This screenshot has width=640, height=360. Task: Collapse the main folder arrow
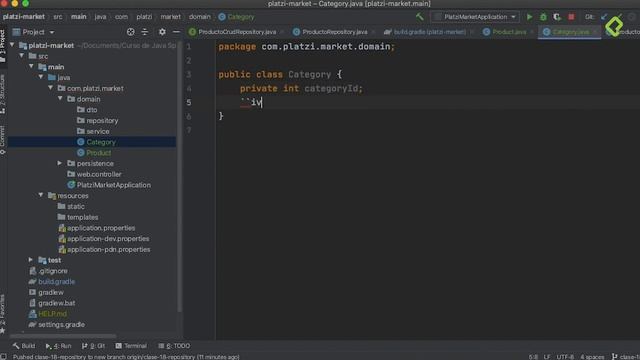tap(32, 67)
